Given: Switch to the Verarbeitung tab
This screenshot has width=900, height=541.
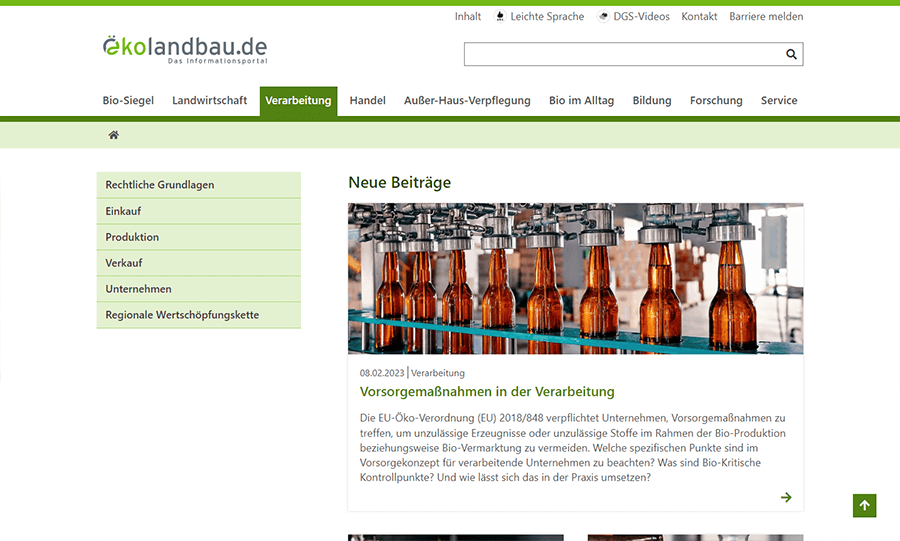Looking at the screenshot, I should (298, 101).
